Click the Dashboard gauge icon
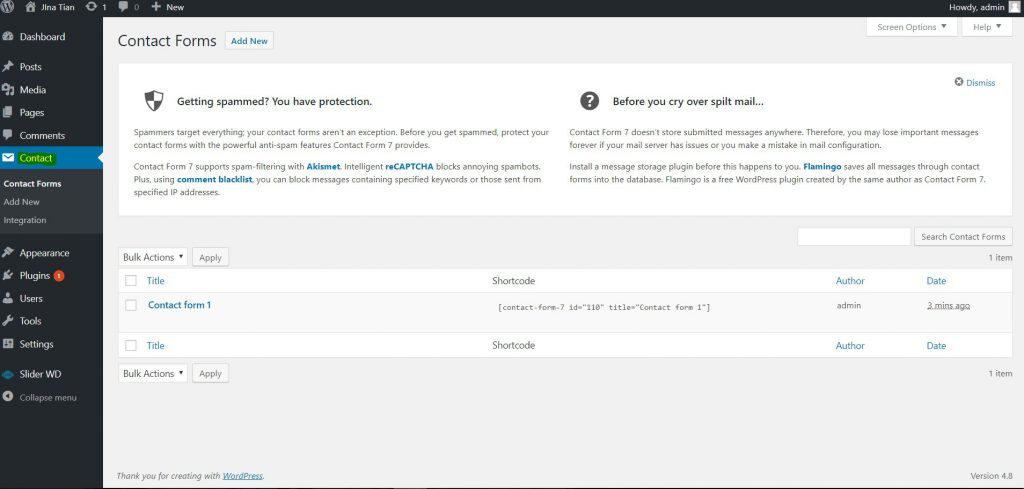The image size is (1024, 489). pos(8,37)
